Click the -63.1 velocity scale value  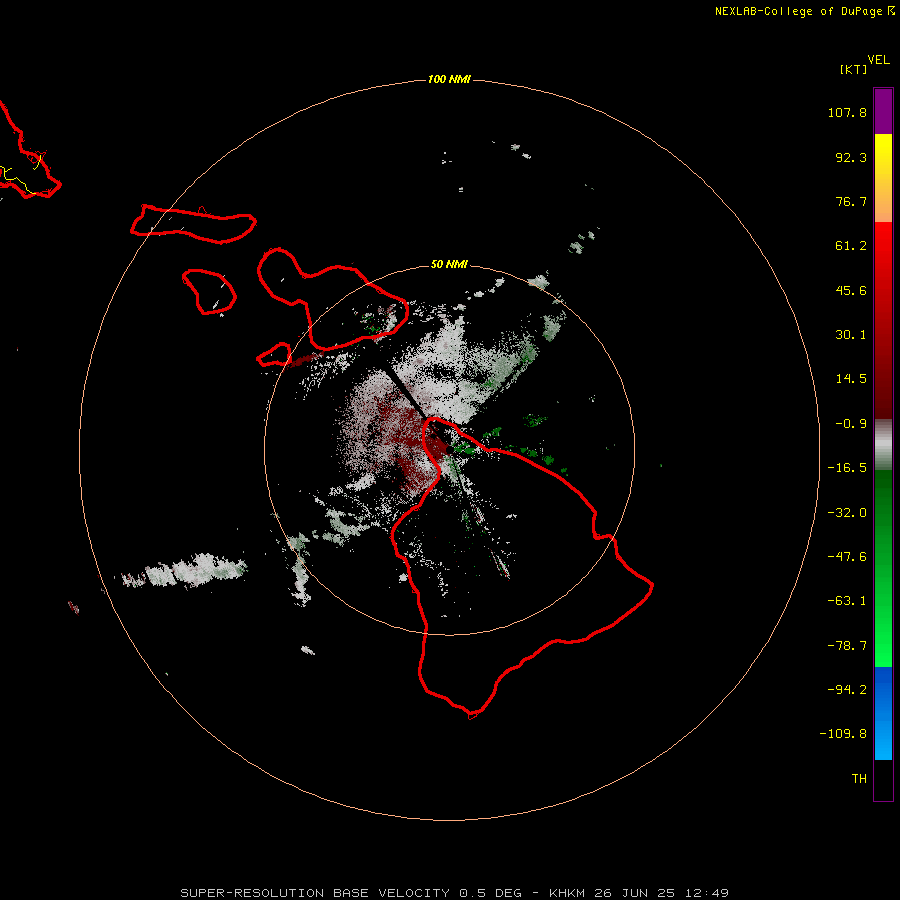pyautogui.click(x=847, y=601)
